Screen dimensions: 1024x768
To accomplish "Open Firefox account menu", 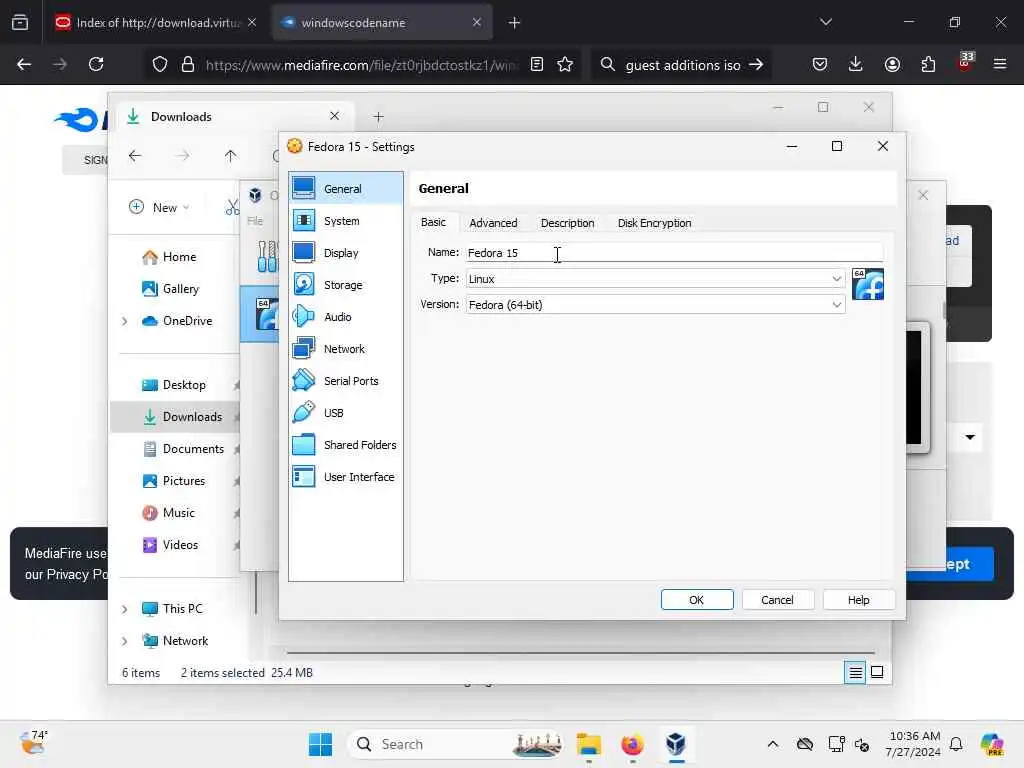I will [892, 64].
